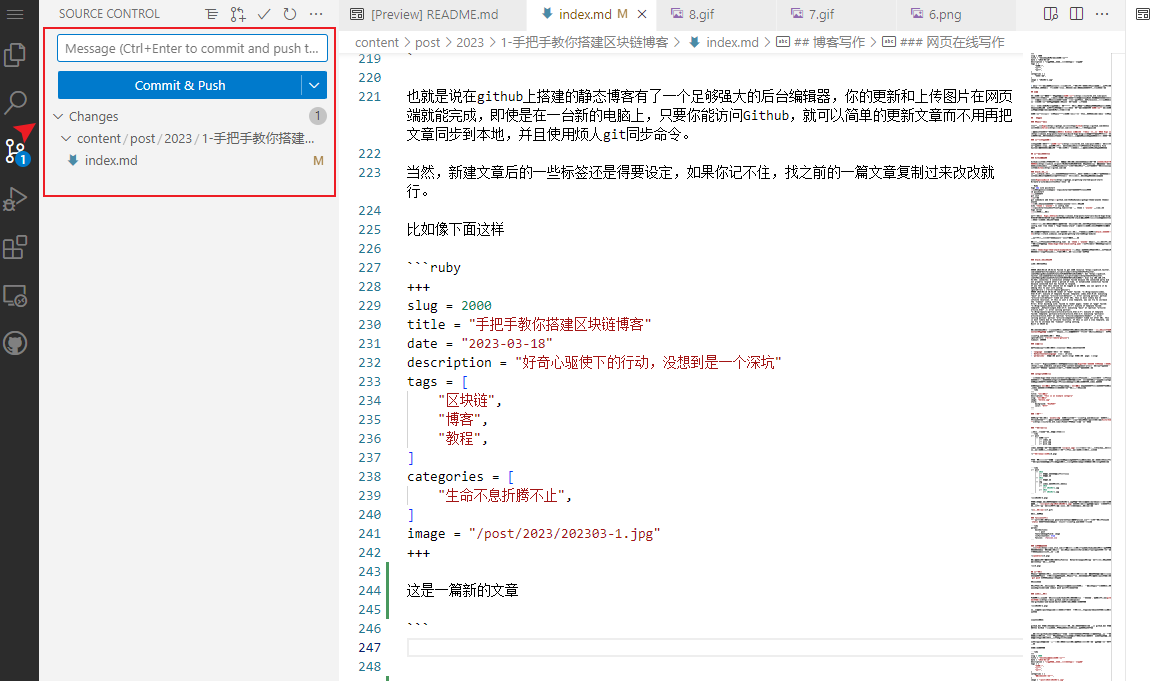Toggle view as tree in Source Control
This screenshot has height=681, width=1155.
211,14
